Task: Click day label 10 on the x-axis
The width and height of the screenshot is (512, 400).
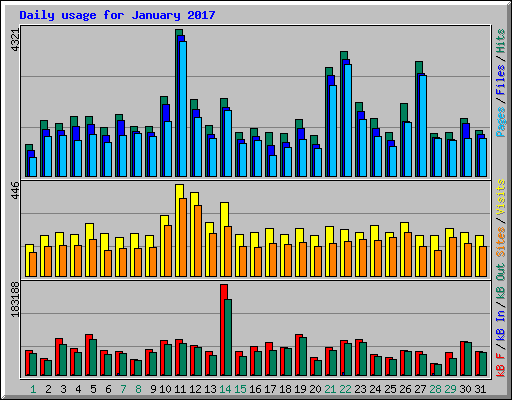Action: click(165, 389)
